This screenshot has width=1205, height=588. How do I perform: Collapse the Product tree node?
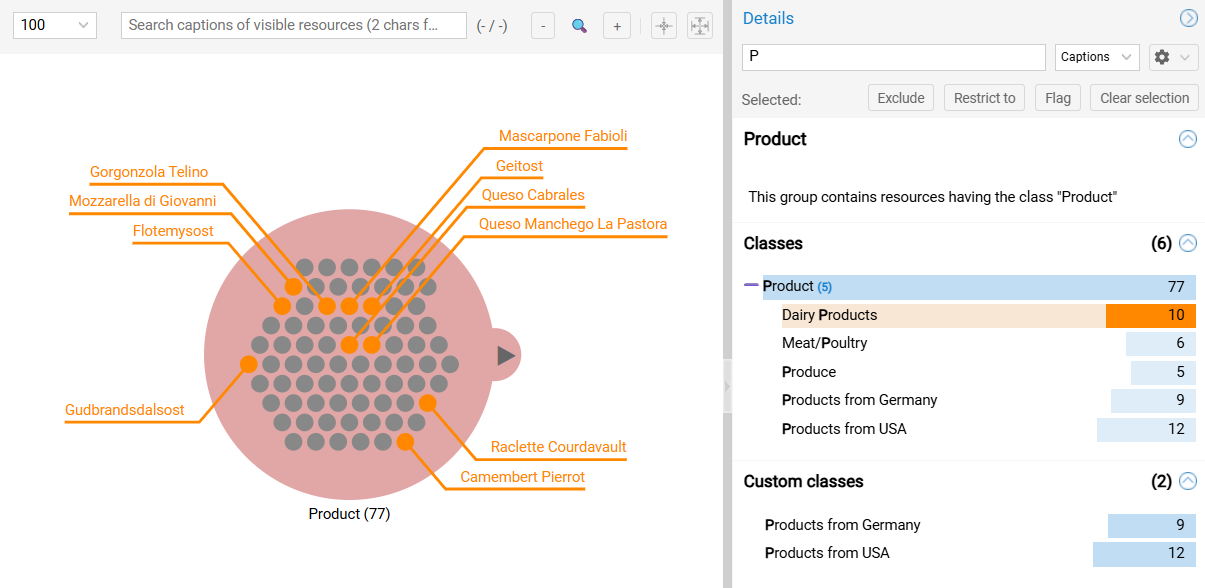point(751,286)
